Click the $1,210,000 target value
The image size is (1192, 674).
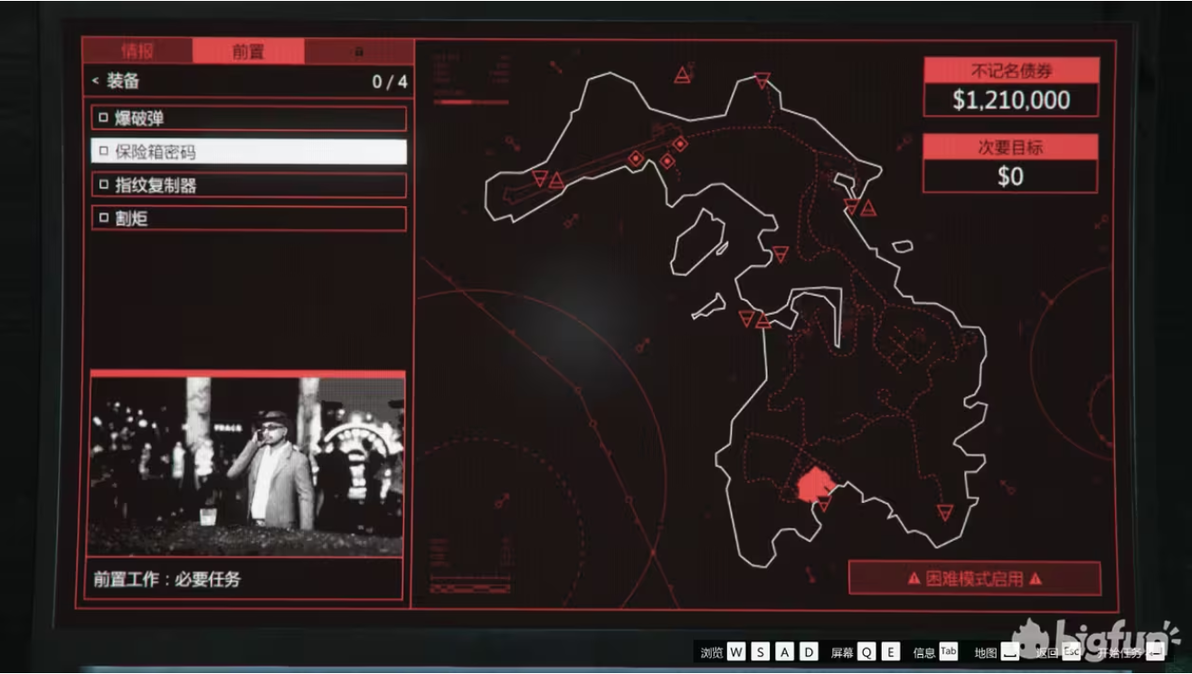[1011, 100]
